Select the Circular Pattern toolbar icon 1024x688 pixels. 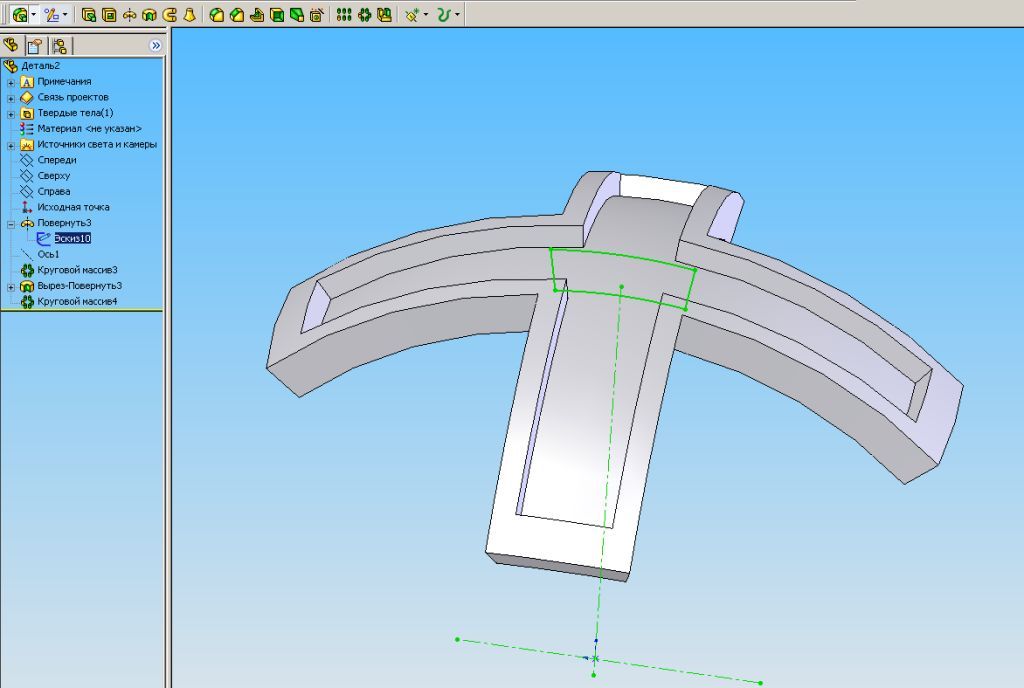tap(364, 15)
